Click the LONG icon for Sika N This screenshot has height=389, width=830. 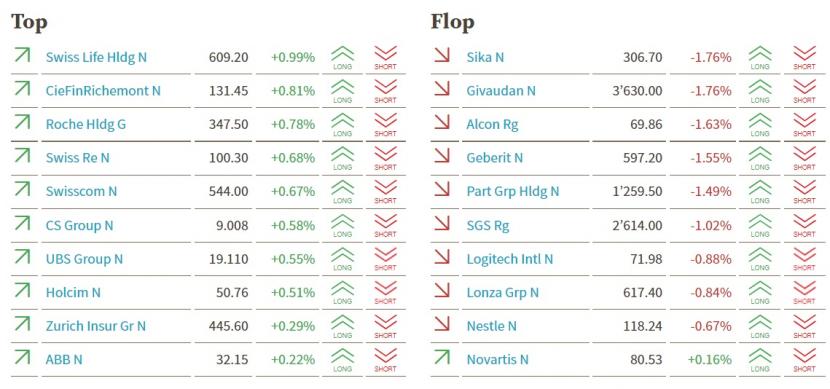(760, 58)
